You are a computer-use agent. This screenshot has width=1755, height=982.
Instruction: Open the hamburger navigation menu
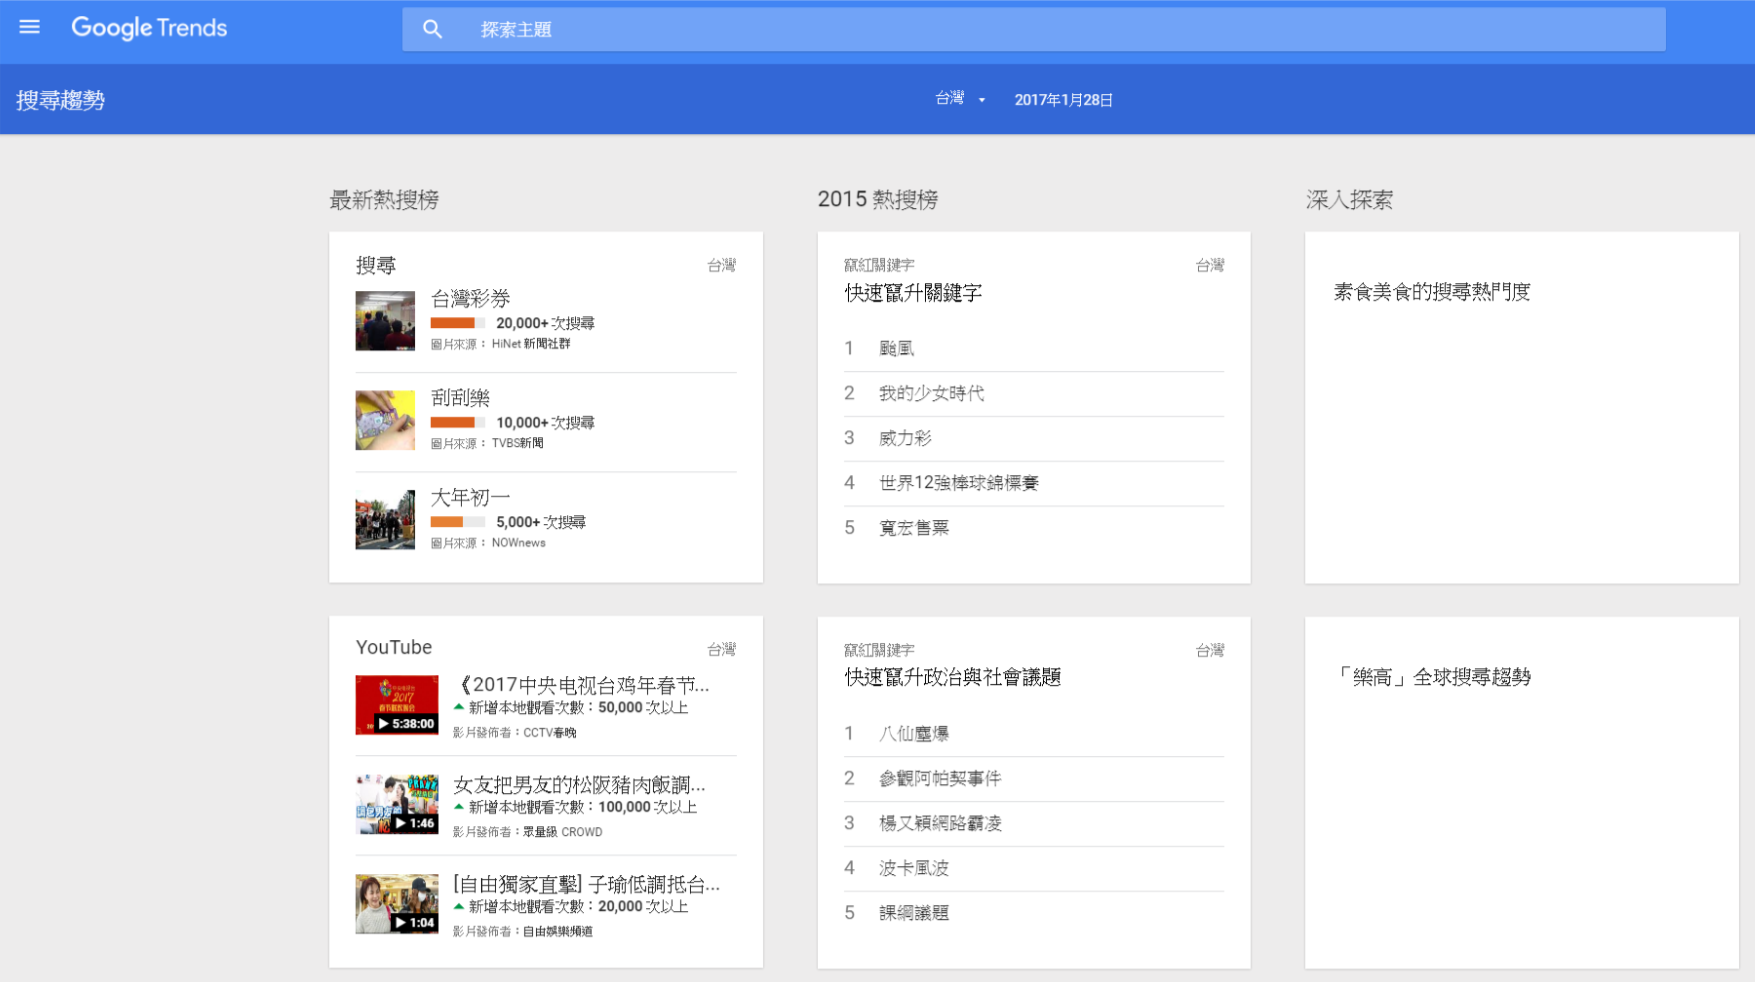click(30, 27)
